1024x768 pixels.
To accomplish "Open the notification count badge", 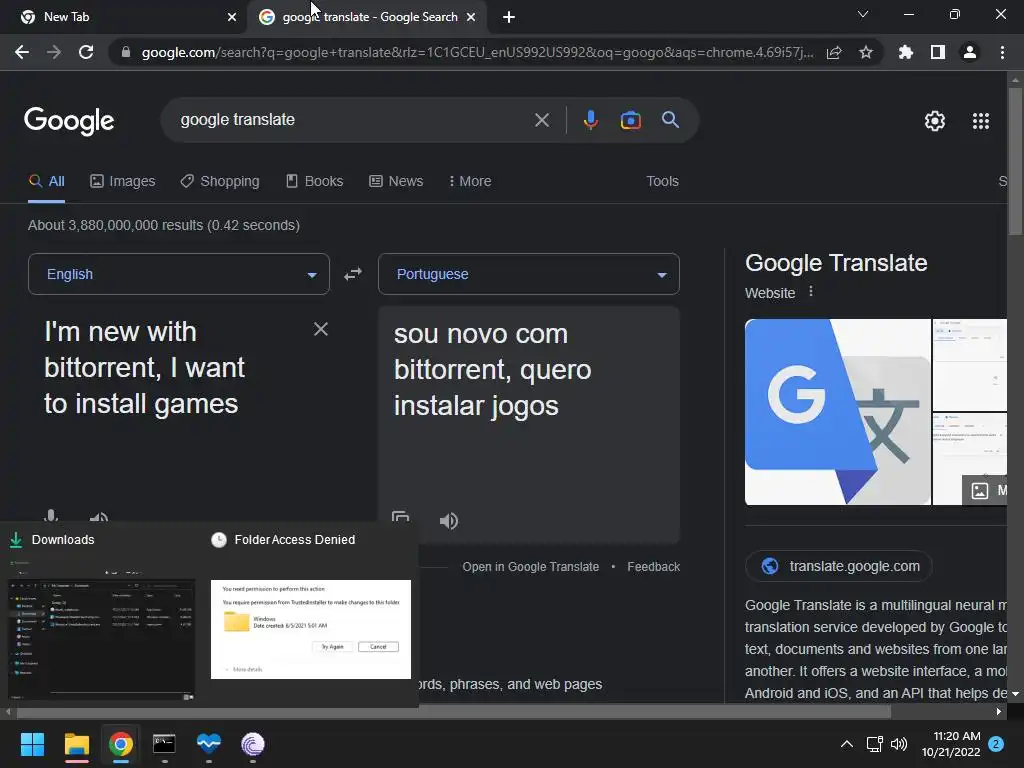I will pyautogui.click(x=996, y=744).
